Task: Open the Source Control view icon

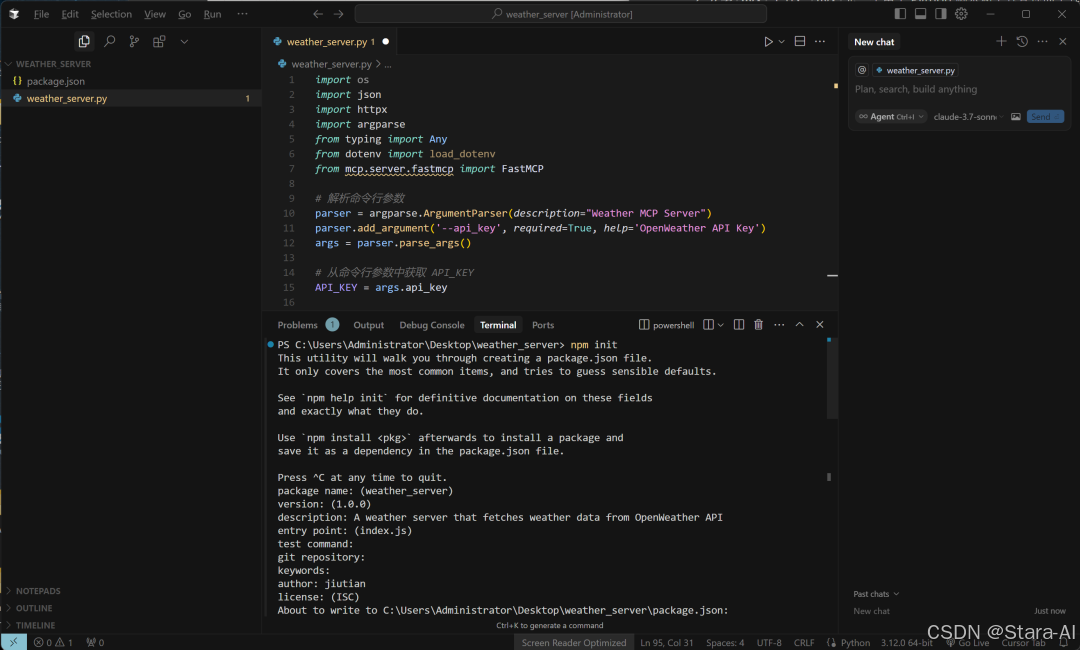Action: click(134, 41)
